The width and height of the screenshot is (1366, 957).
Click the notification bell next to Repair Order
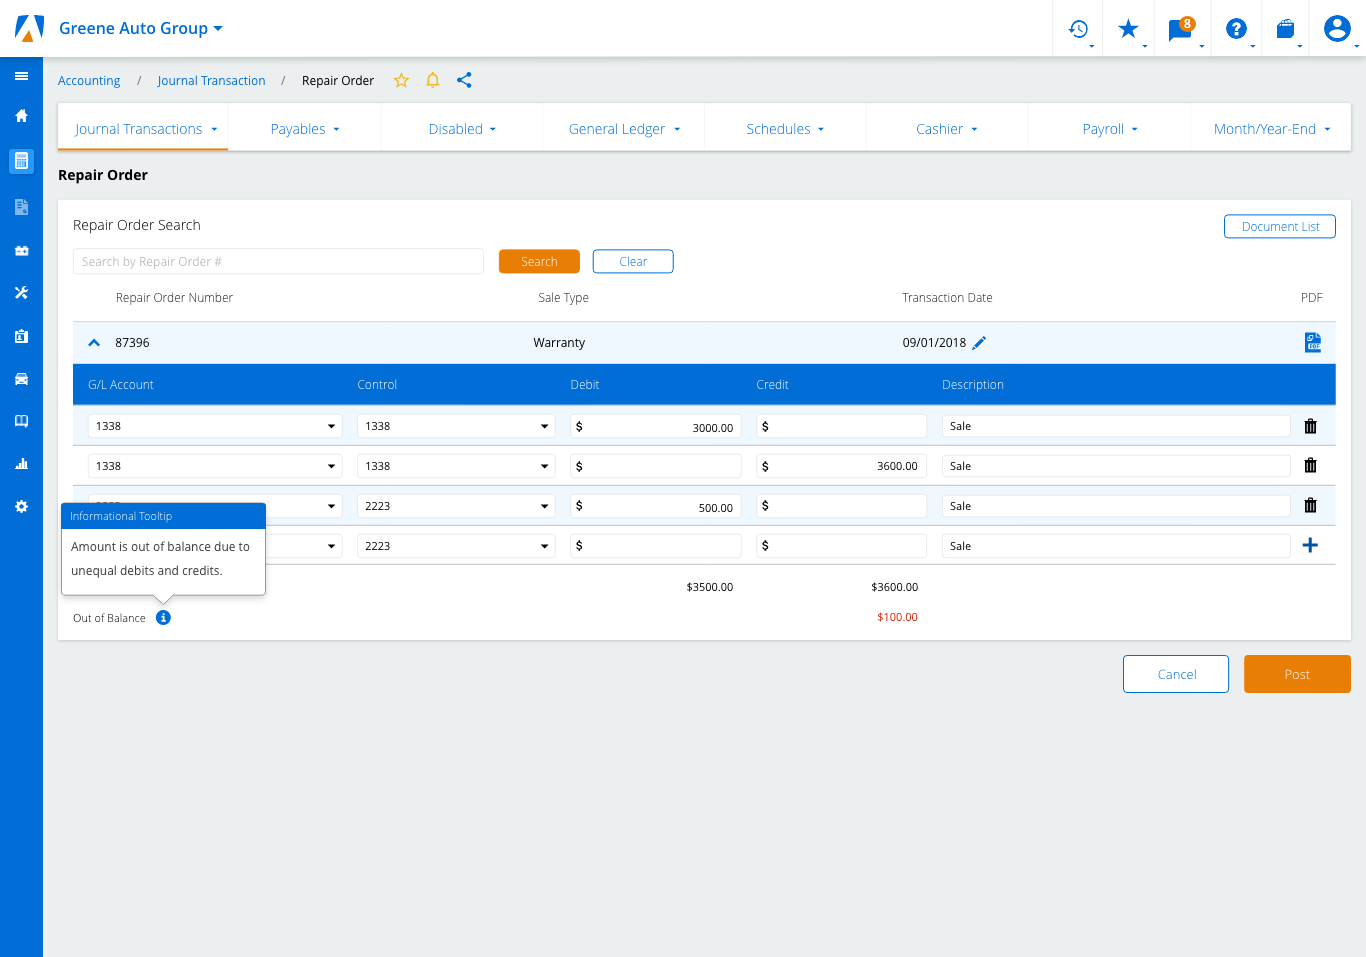433,80
